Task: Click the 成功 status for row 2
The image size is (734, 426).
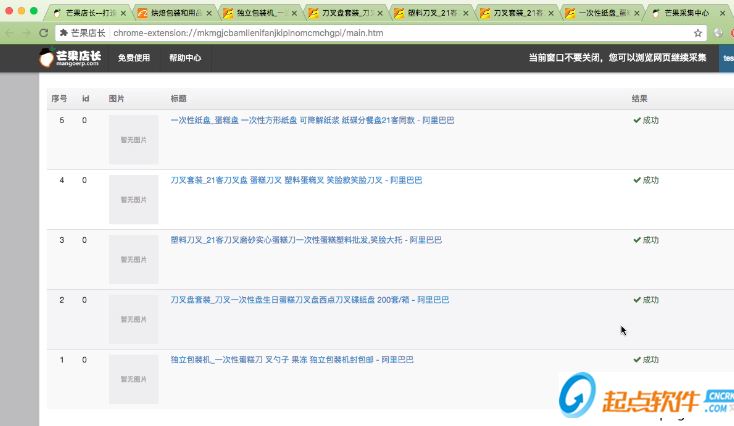Action: 646,300
